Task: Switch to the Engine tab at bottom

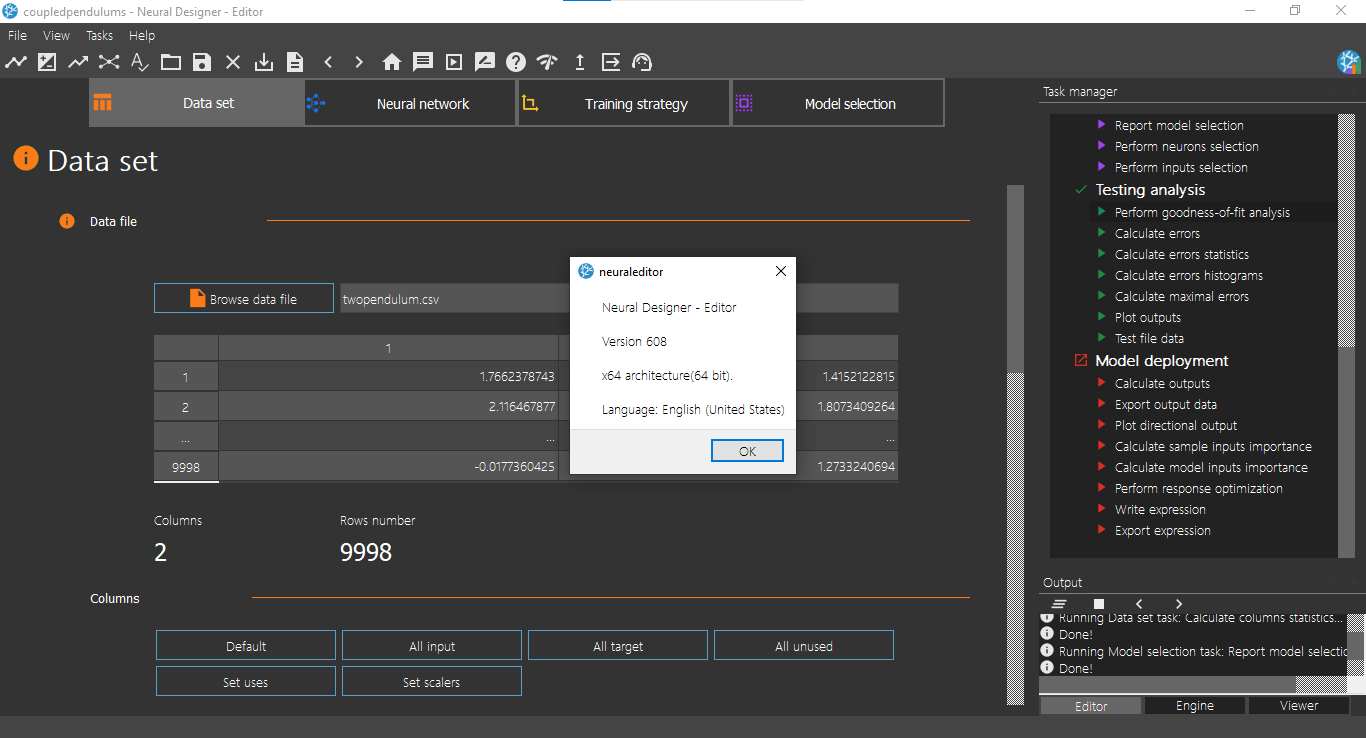Action: (x=1195, y=705)
